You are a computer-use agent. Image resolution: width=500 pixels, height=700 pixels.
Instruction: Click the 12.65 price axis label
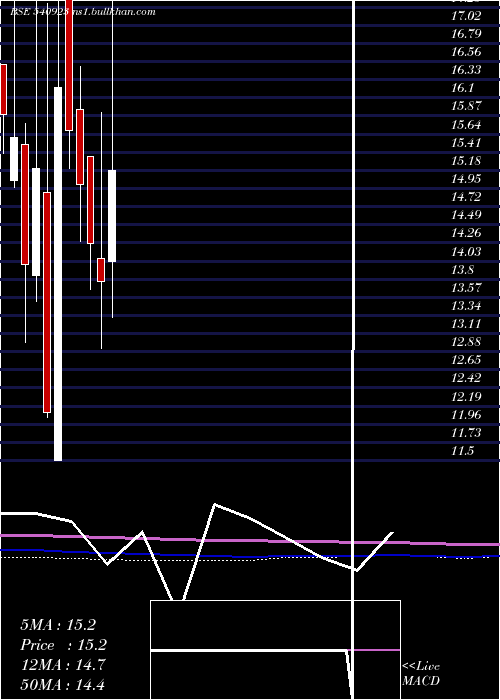coord(466,360)
